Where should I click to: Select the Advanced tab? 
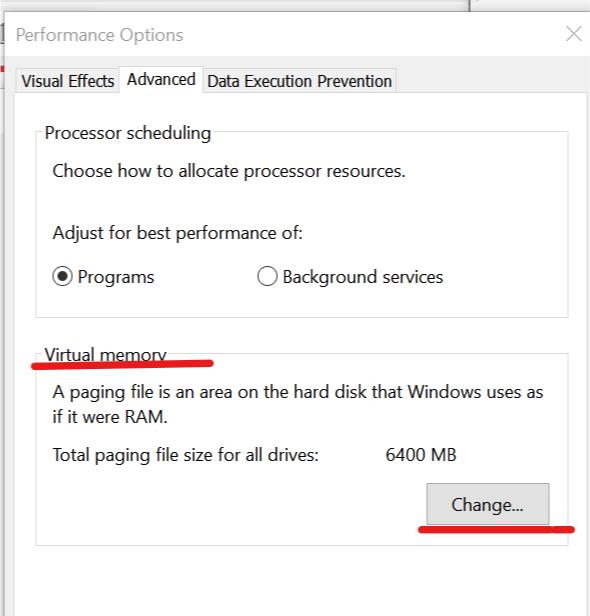[x=161, y=79]
